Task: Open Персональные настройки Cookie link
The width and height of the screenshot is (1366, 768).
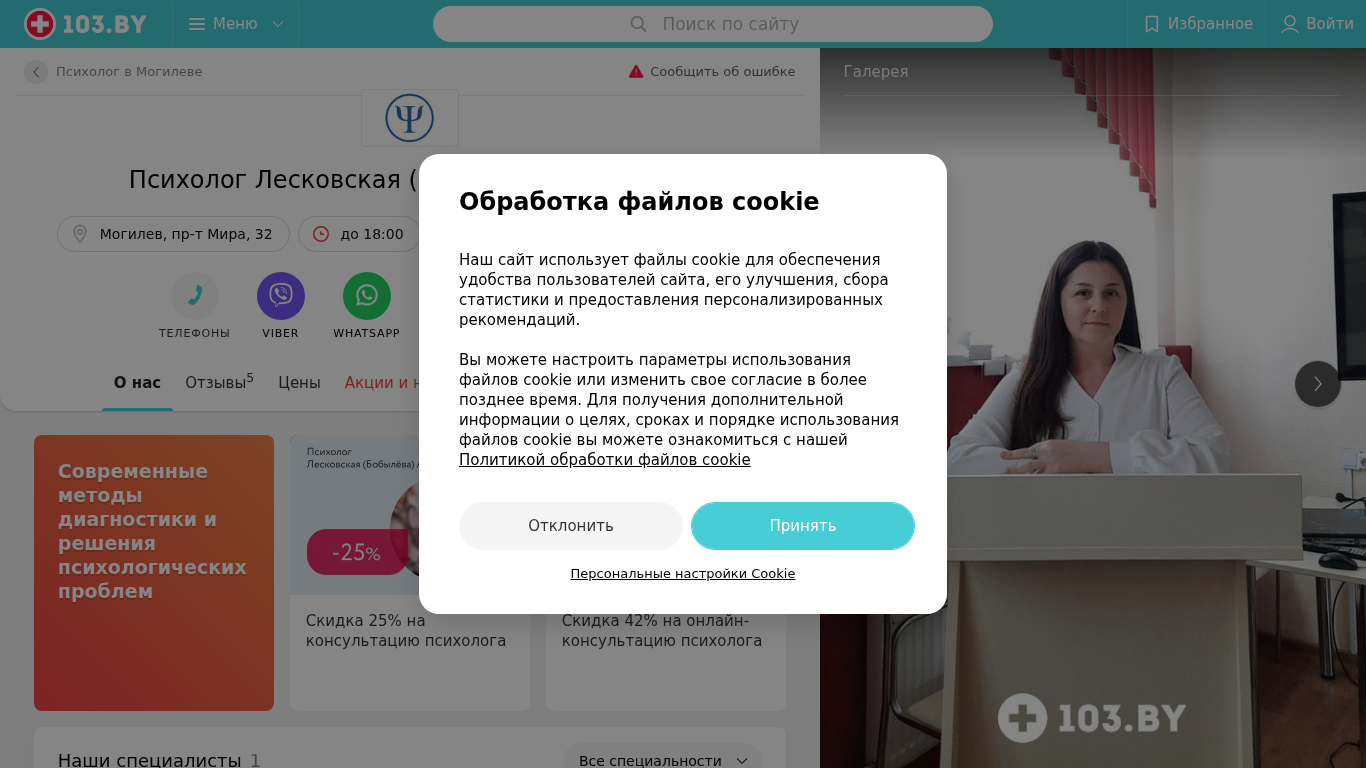Action: 683,574
